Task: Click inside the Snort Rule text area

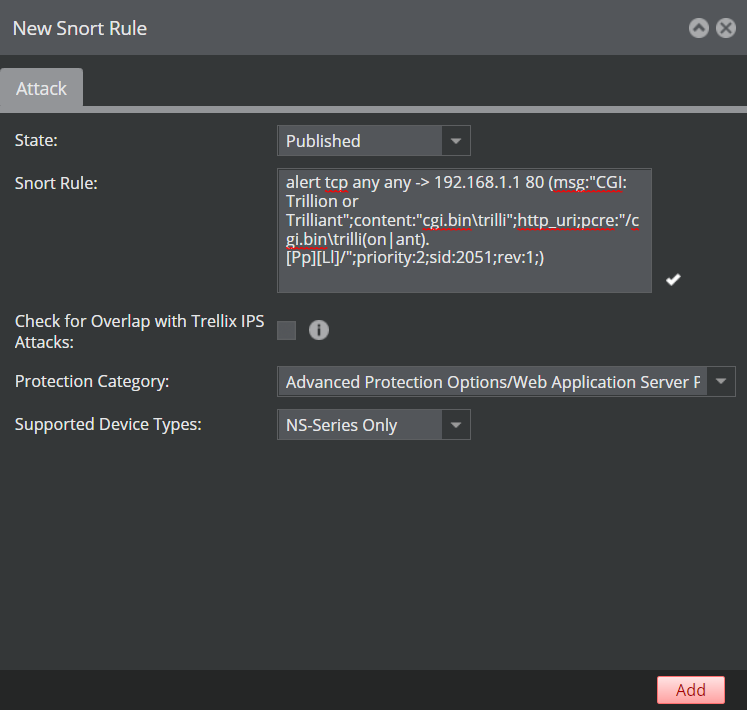Action: click(464, 230)
